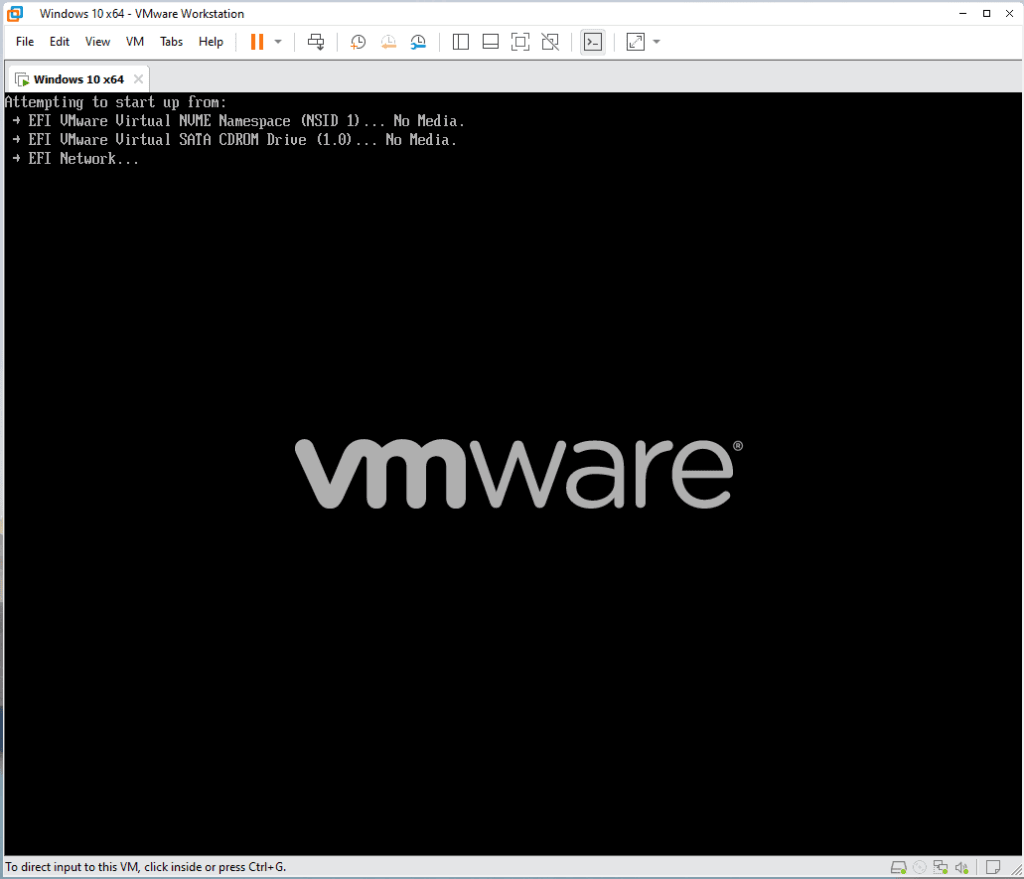Toggle the thumbnail bar view
Image resolution: width=1024 pixels, height=879 pixels.
click(x=490, y=42)
